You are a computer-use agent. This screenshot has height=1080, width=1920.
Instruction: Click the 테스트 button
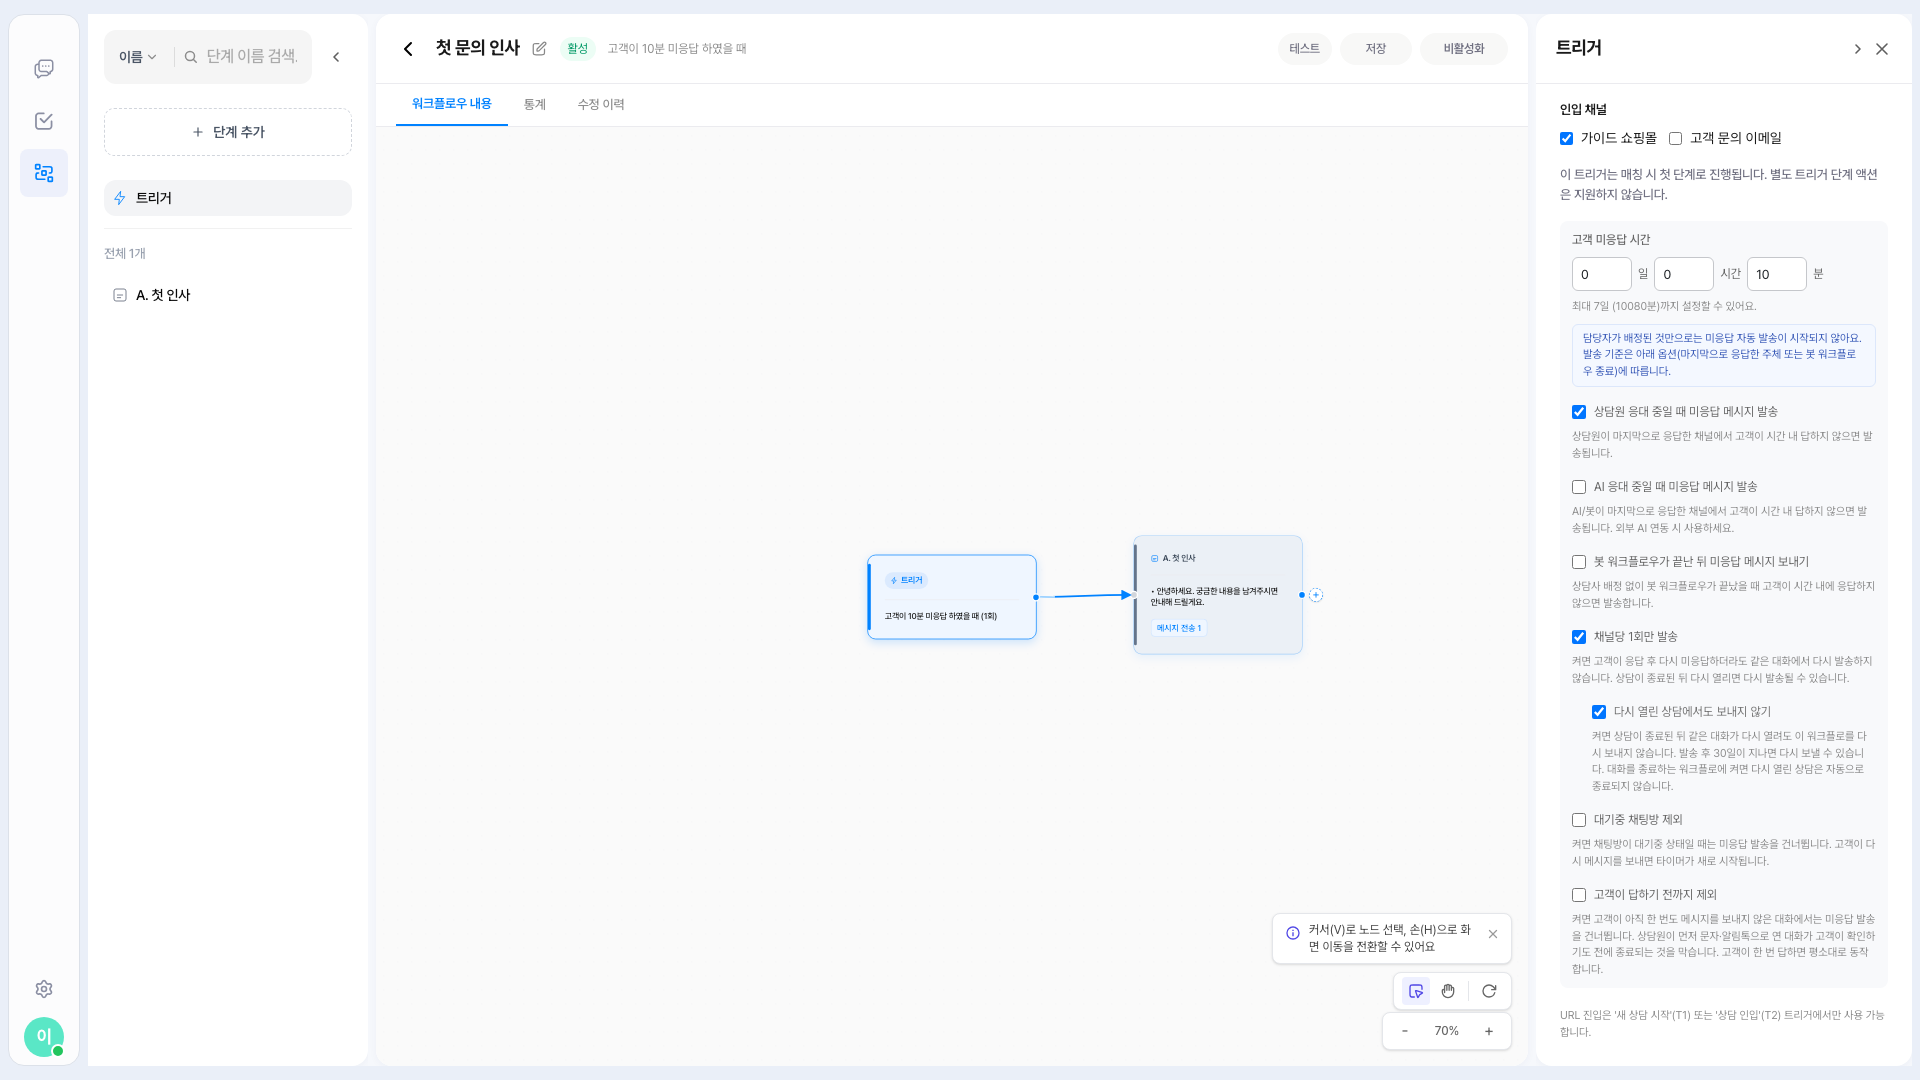pyautogui.click(x=1305, y=49)
